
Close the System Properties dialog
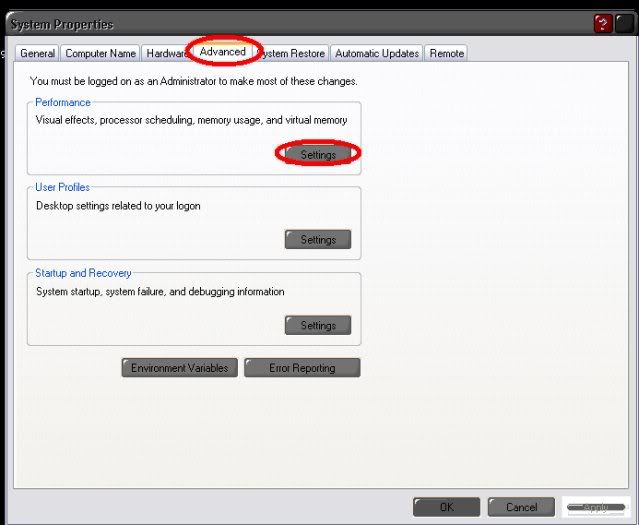pyautogui.click(x=624, y=24)
